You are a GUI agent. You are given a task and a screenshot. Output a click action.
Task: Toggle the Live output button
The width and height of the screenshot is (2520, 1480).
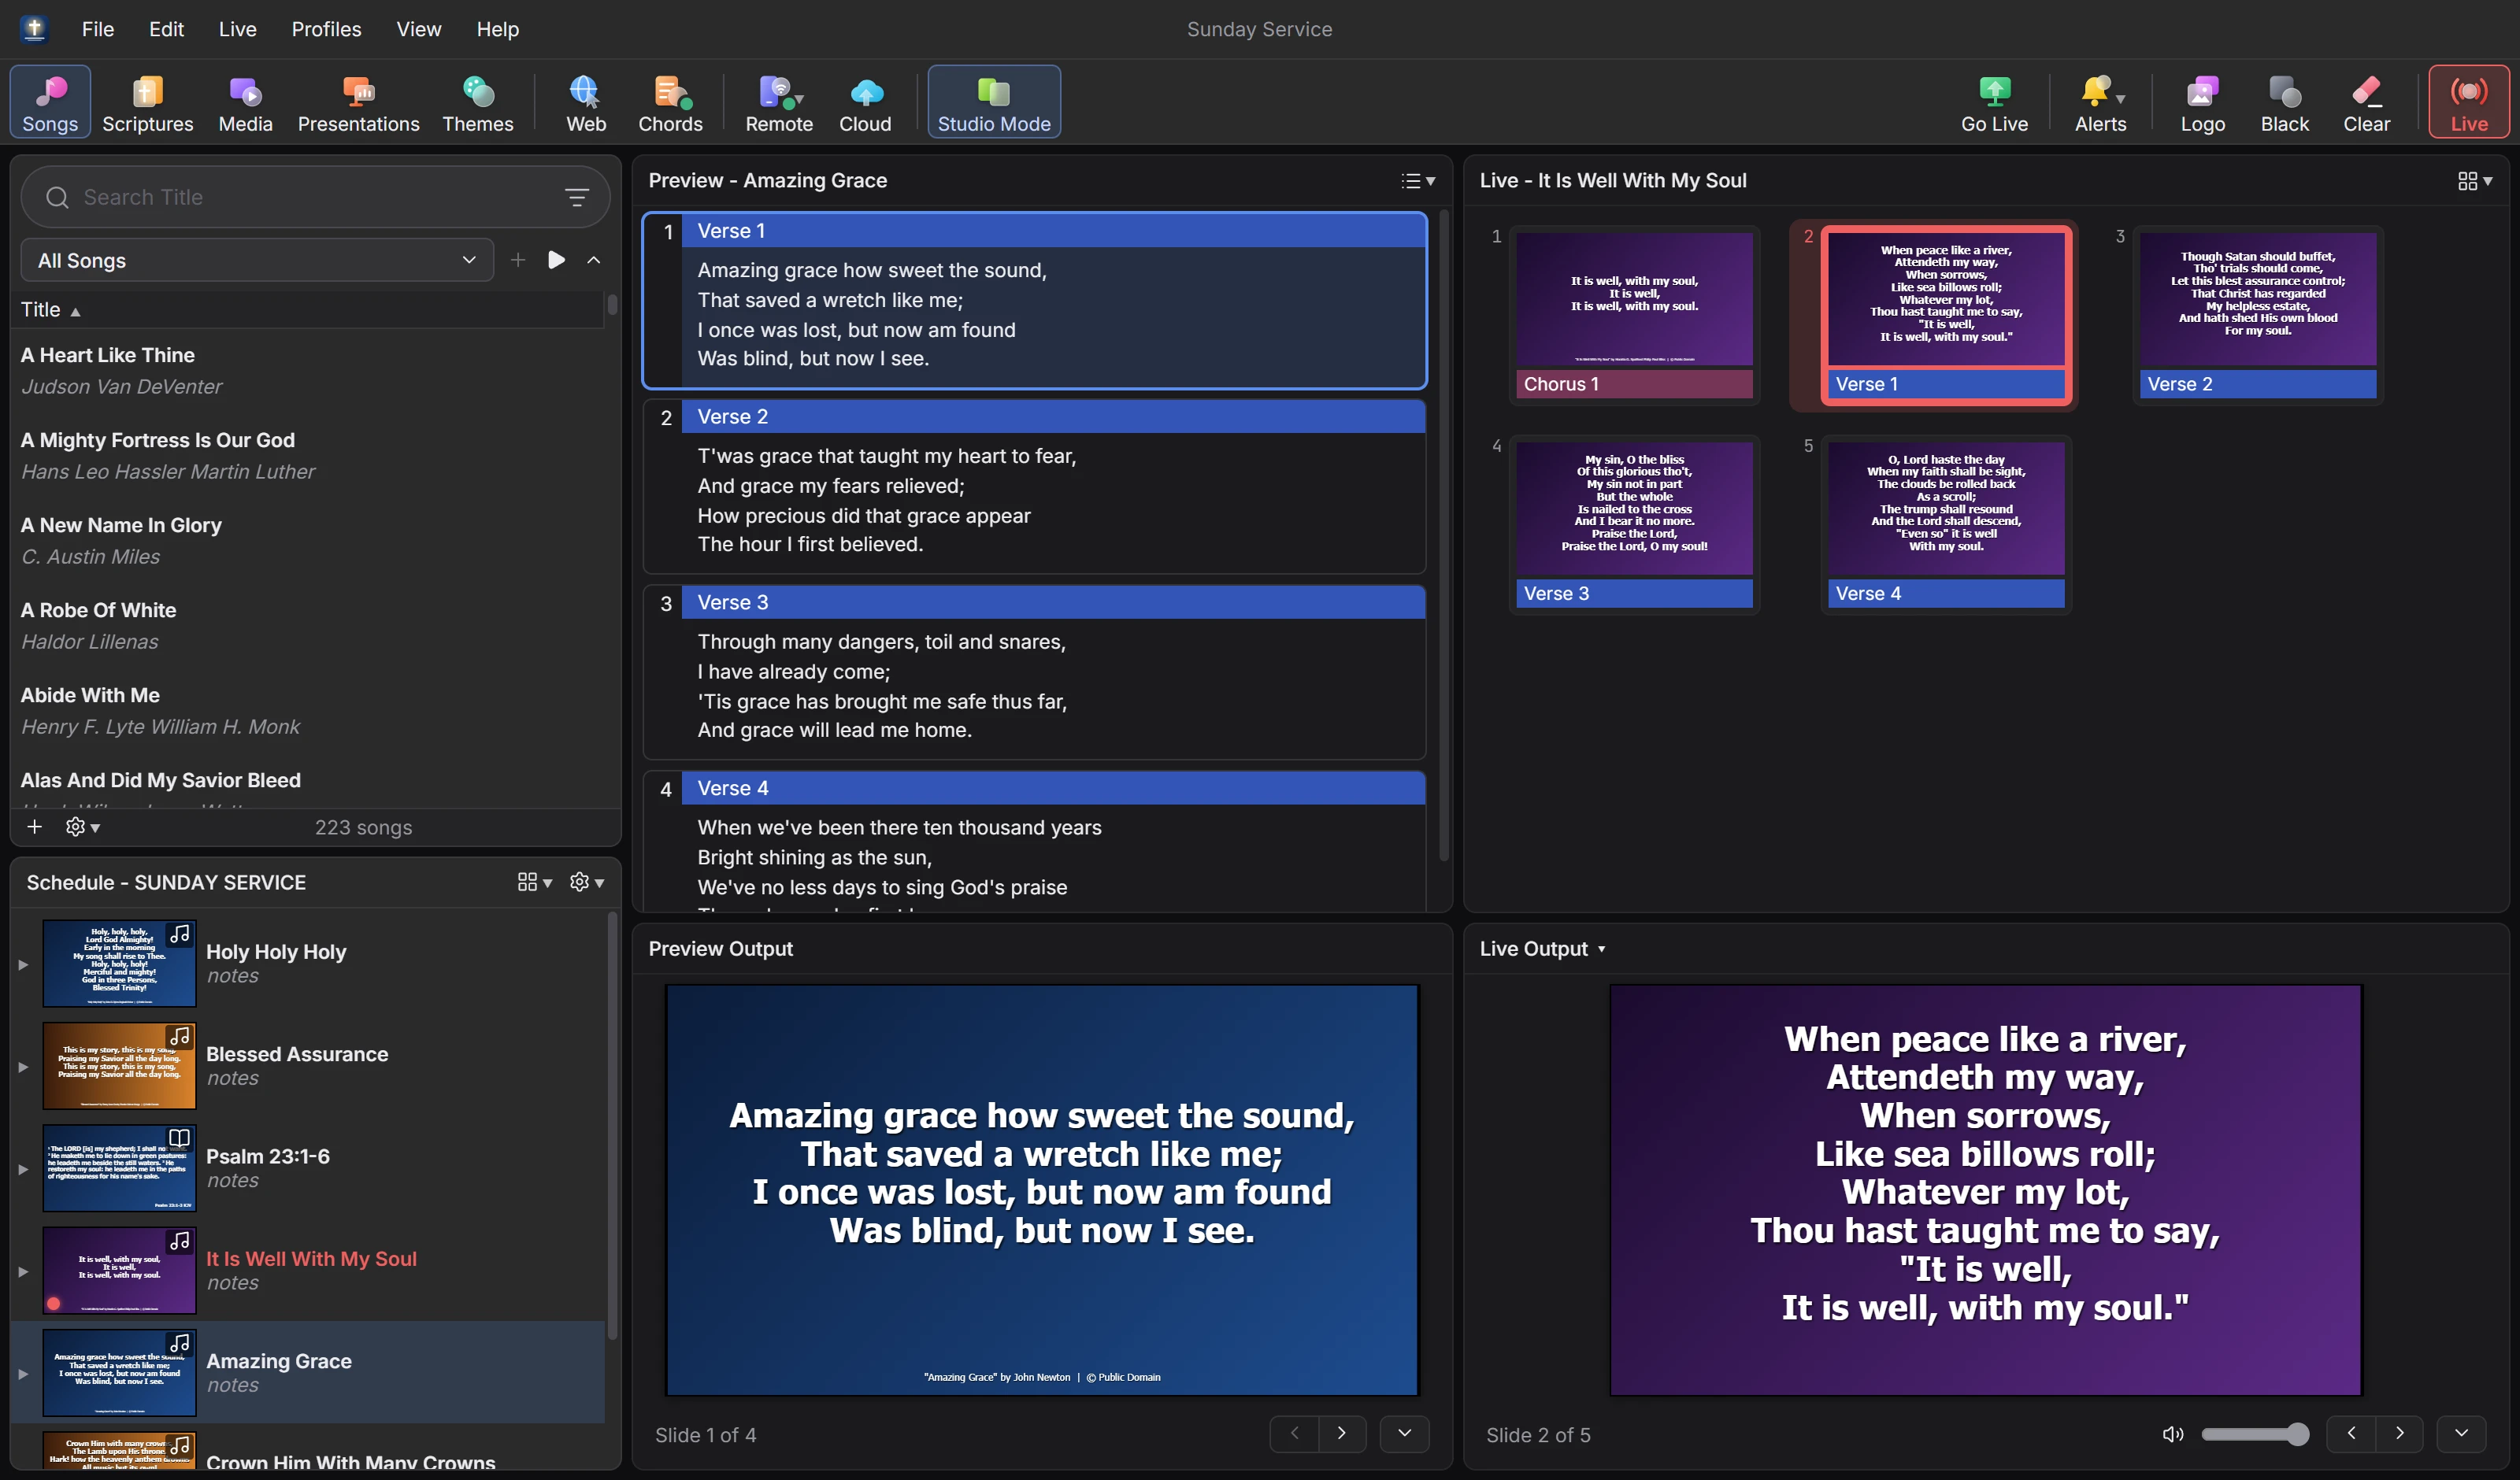2468,102
